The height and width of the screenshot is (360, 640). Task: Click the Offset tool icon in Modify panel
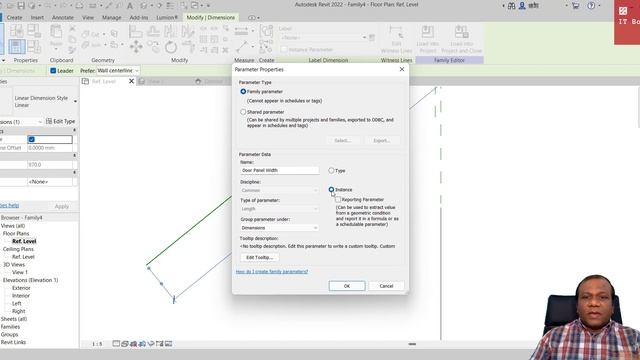click(x=153, y=31)
